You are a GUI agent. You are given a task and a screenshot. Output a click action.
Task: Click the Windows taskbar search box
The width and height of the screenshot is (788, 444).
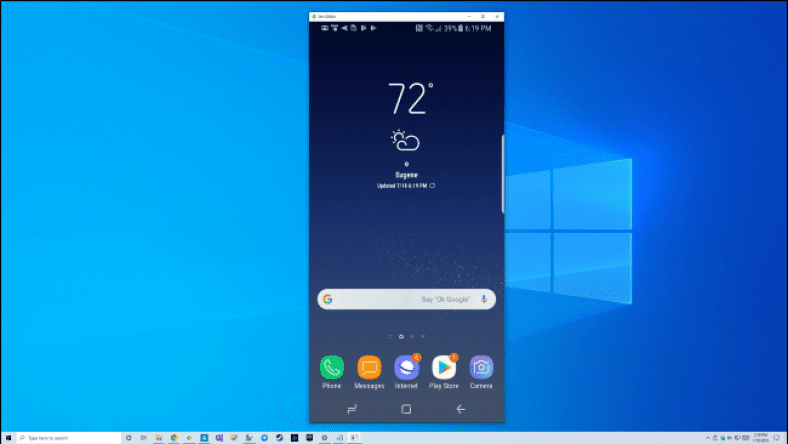click(x=69, y=438)
